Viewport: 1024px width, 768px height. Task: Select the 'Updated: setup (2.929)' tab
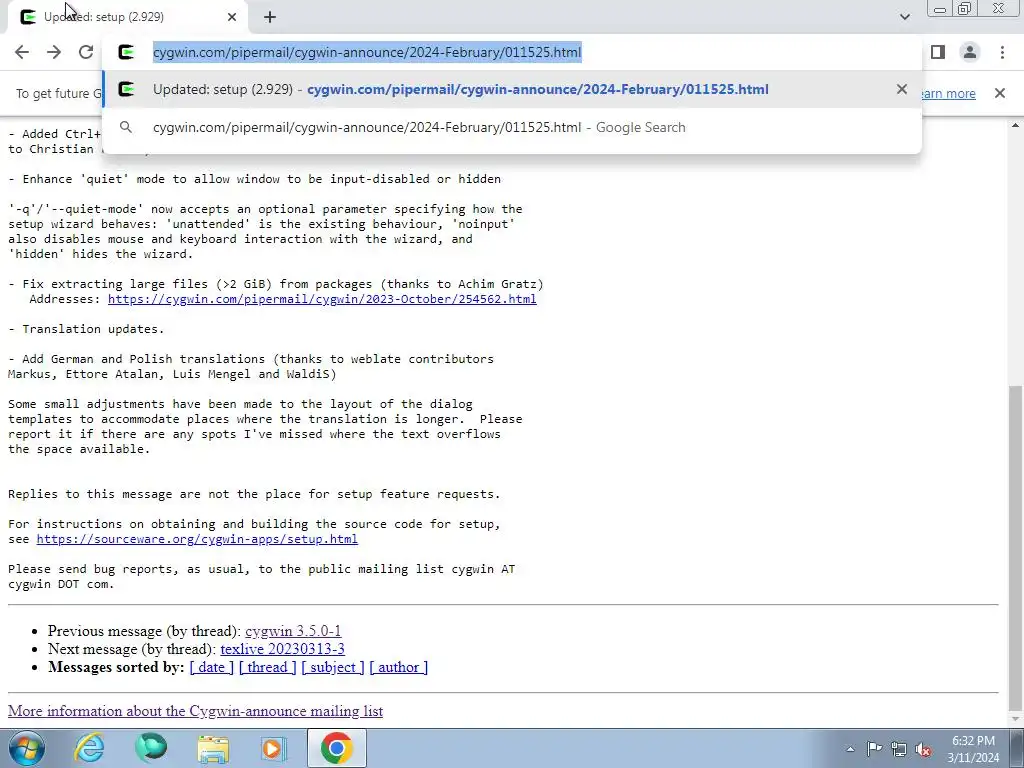(x=127, y=17)
